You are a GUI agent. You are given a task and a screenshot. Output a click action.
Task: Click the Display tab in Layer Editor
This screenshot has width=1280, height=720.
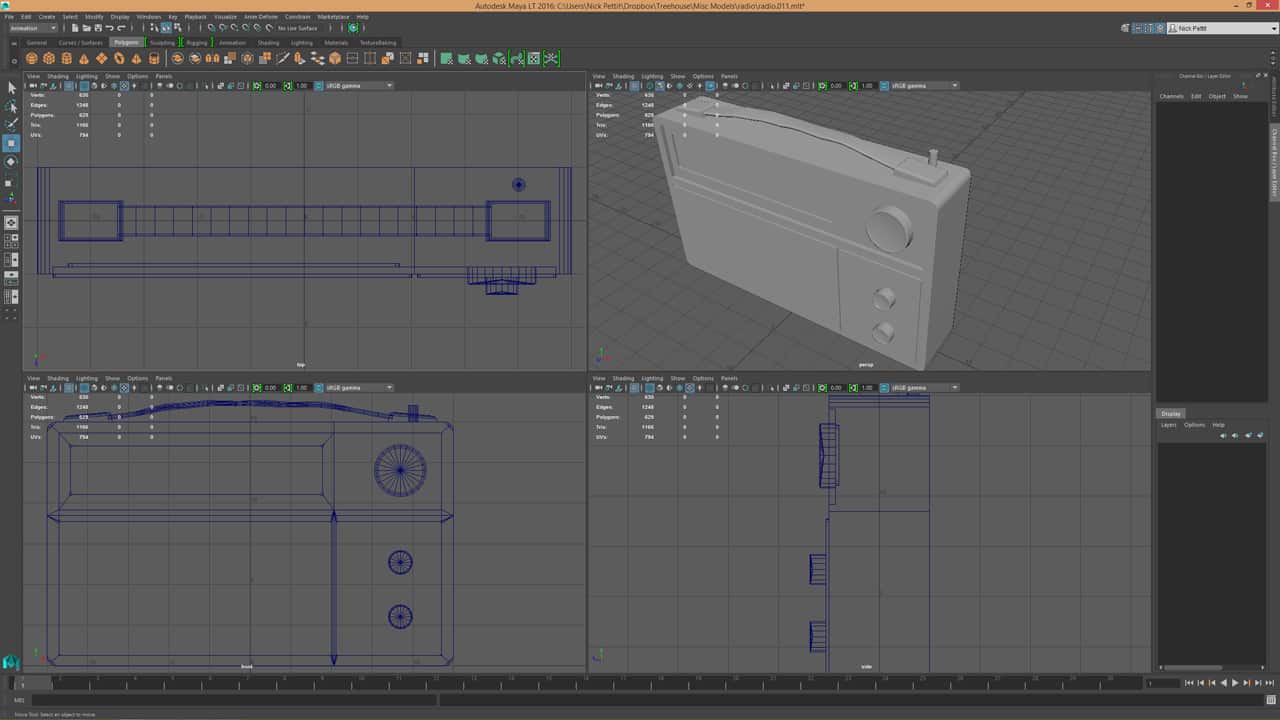click(1170, 414)
